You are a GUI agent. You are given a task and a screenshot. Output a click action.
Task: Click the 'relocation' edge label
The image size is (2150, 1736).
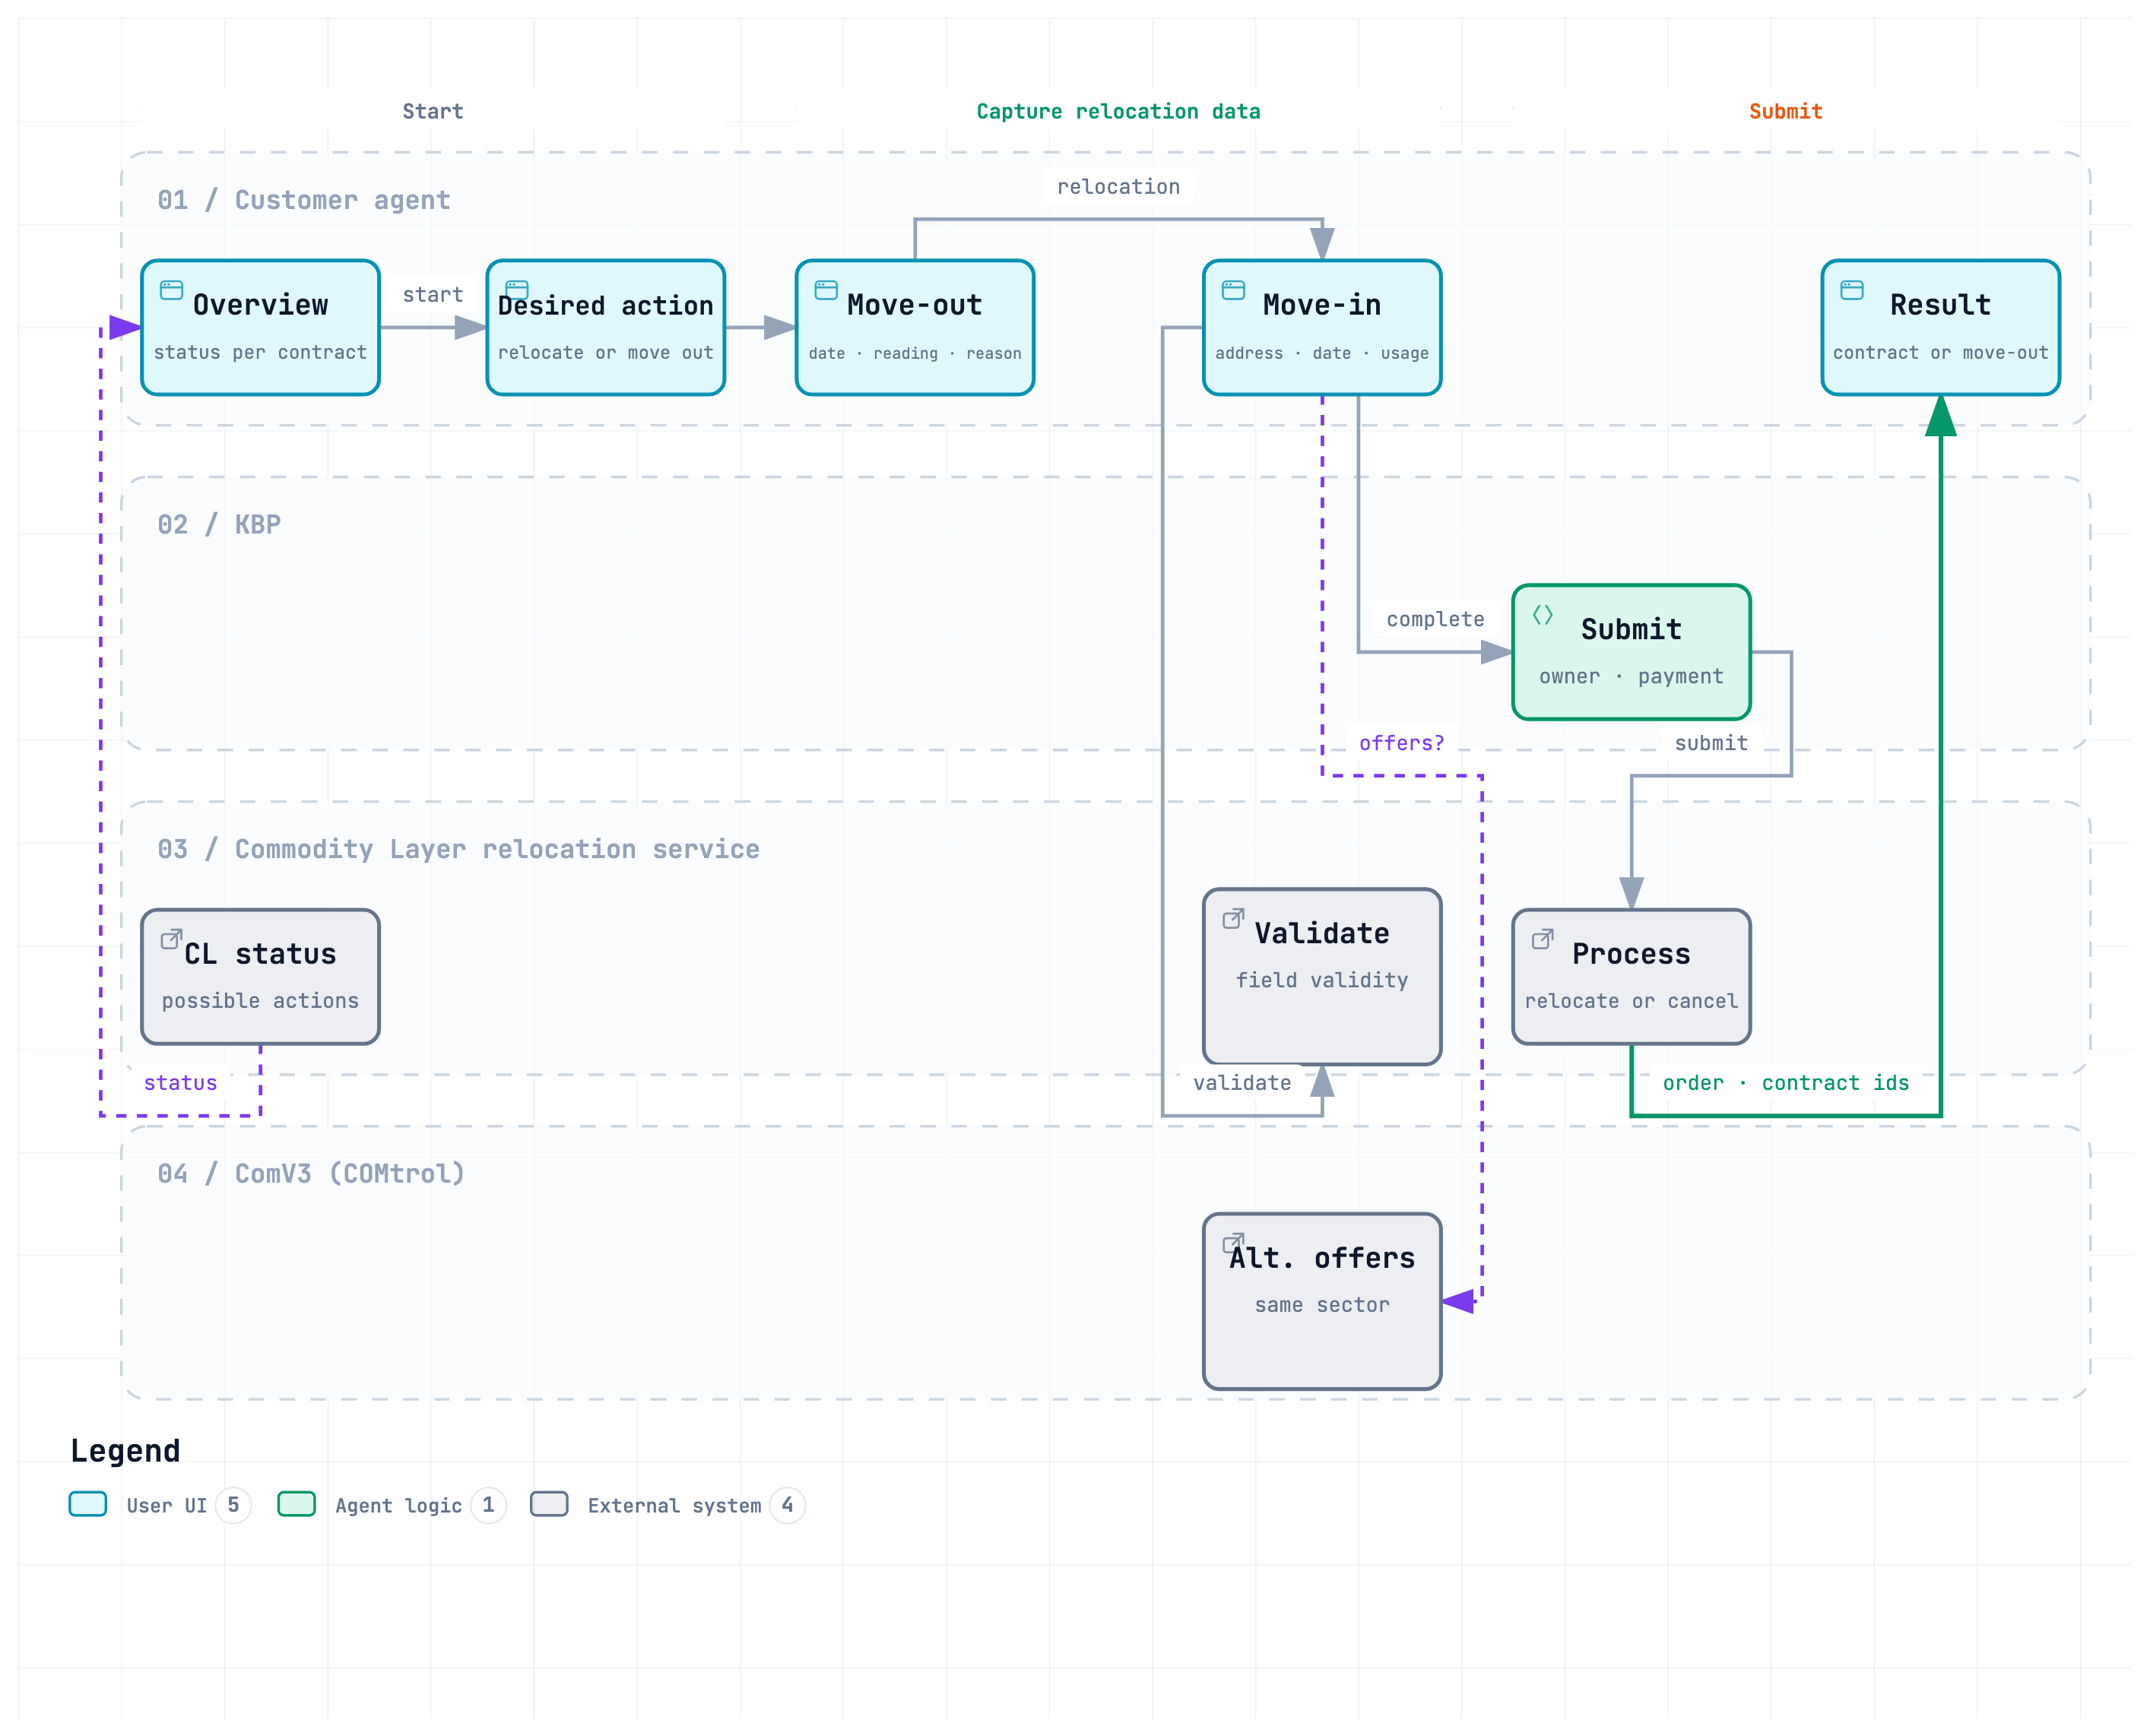click(x=1118, y=187)
